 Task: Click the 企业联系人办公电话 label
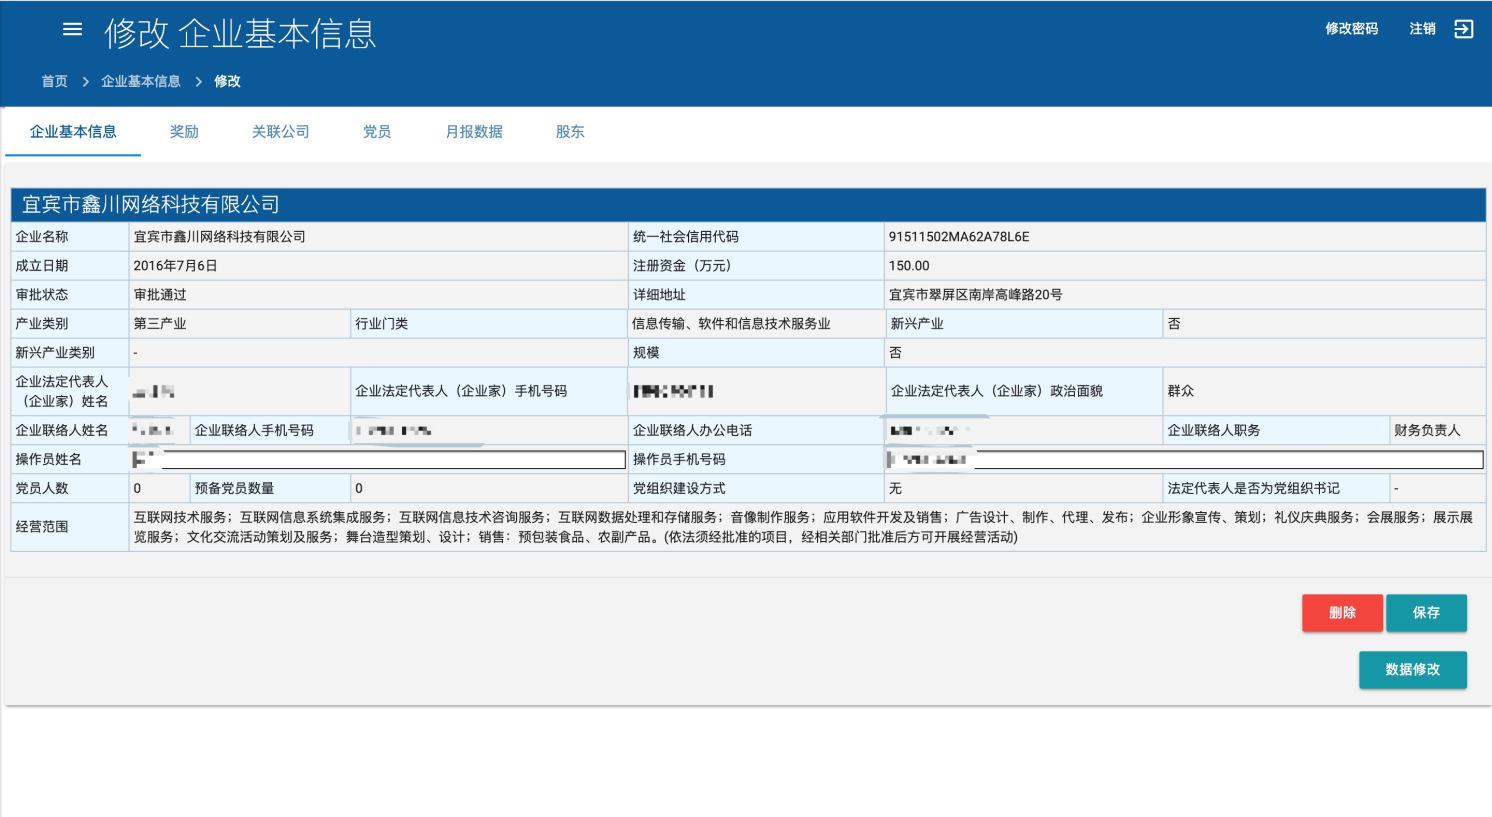tap(692, 430)
